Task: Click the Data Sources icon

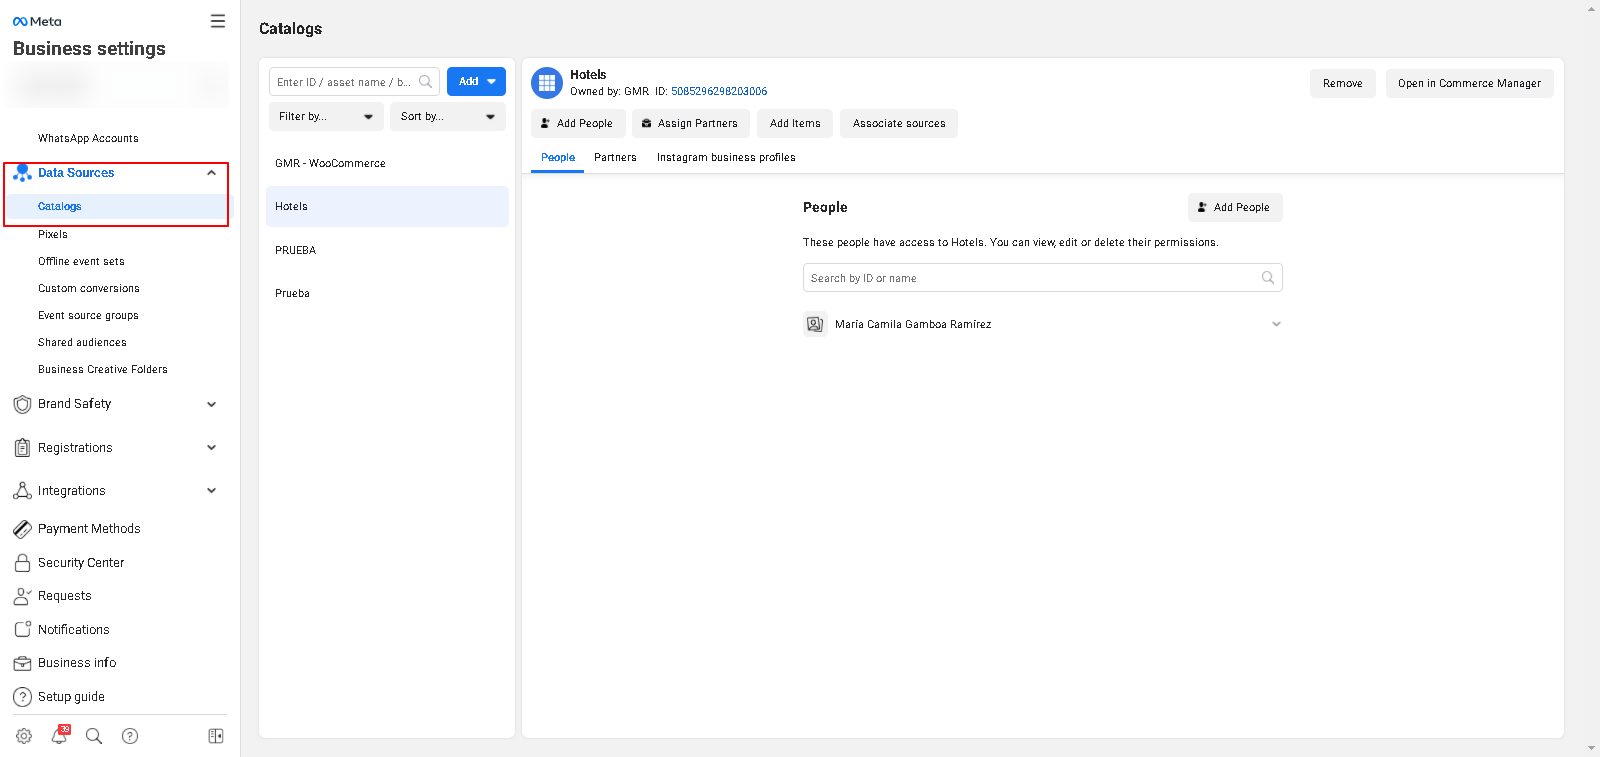Action: 22,173
